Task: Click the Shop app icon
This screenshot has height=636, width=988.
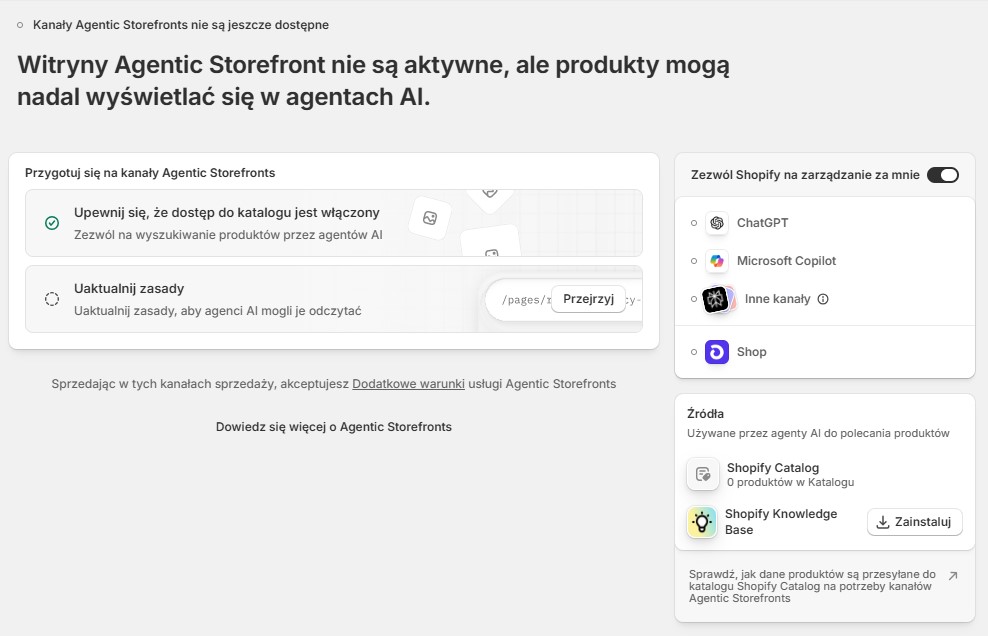Action: point(716,352)
